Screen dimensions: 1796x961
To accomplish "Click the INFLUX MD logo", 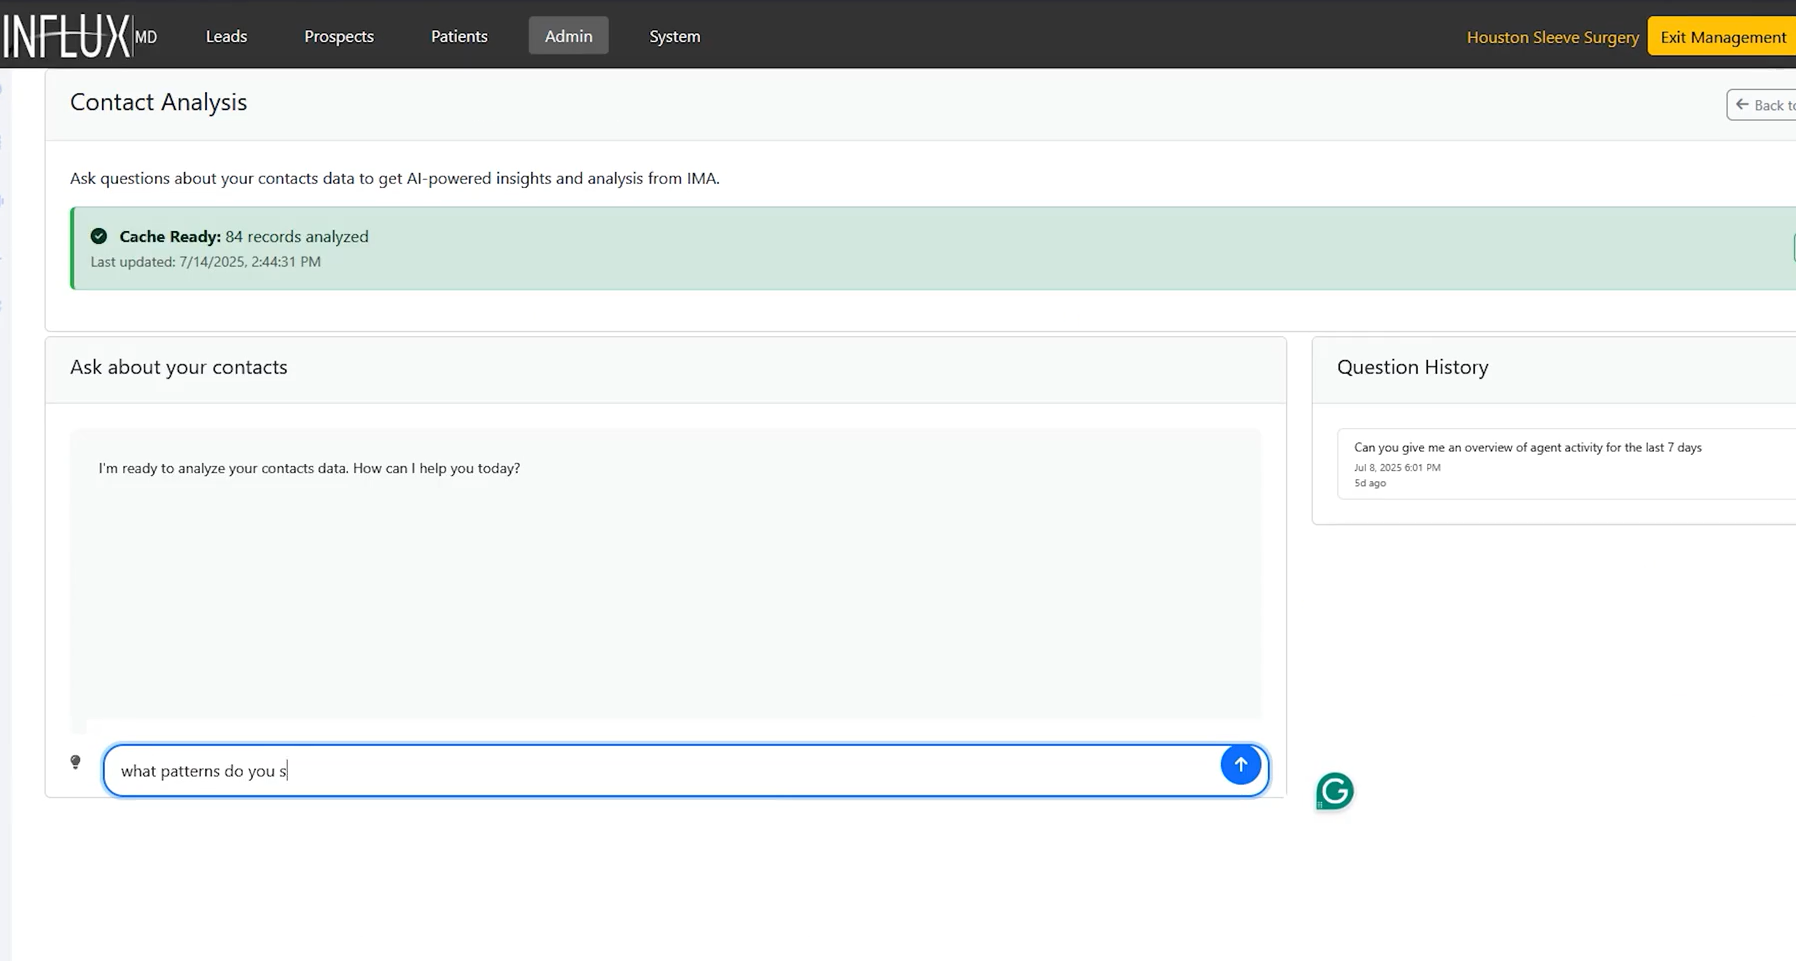I will click(x=80, y=33).
